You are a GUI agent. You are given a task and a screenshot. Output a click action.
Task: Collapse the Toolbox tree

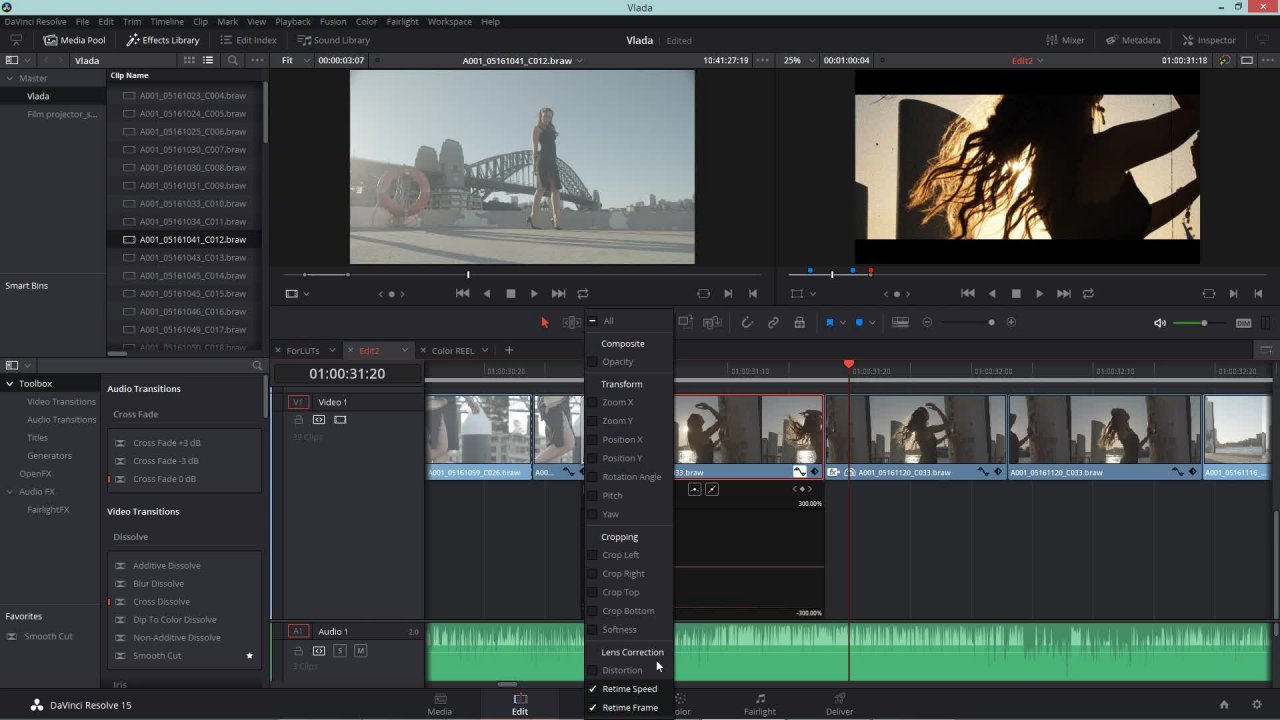pos(10,384)
